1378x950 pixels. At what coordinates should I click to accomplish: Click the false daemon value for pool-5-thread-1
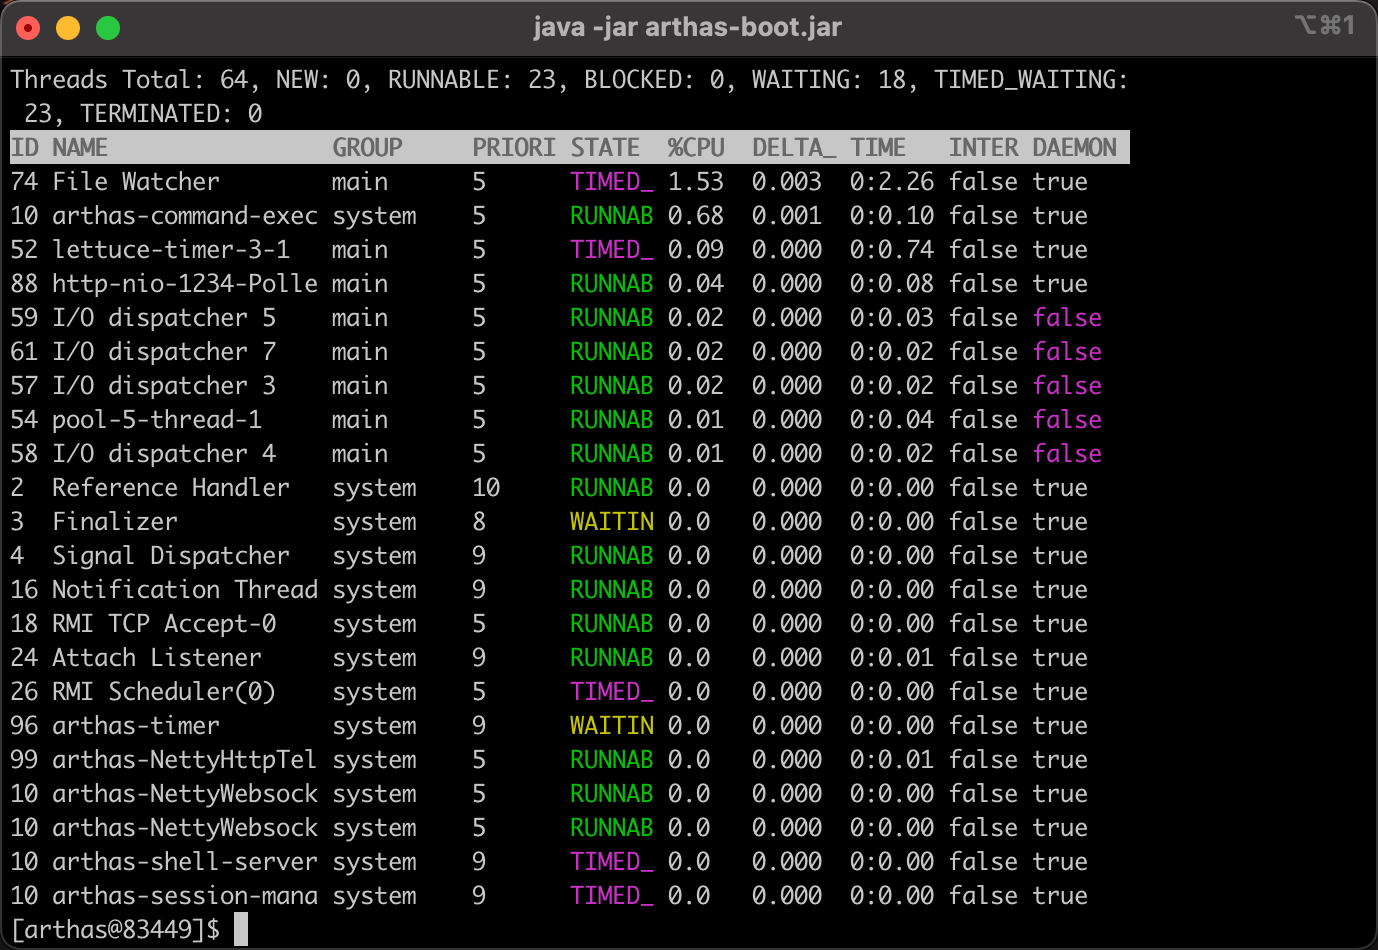pyautogui.click(x=1067, y=420)
